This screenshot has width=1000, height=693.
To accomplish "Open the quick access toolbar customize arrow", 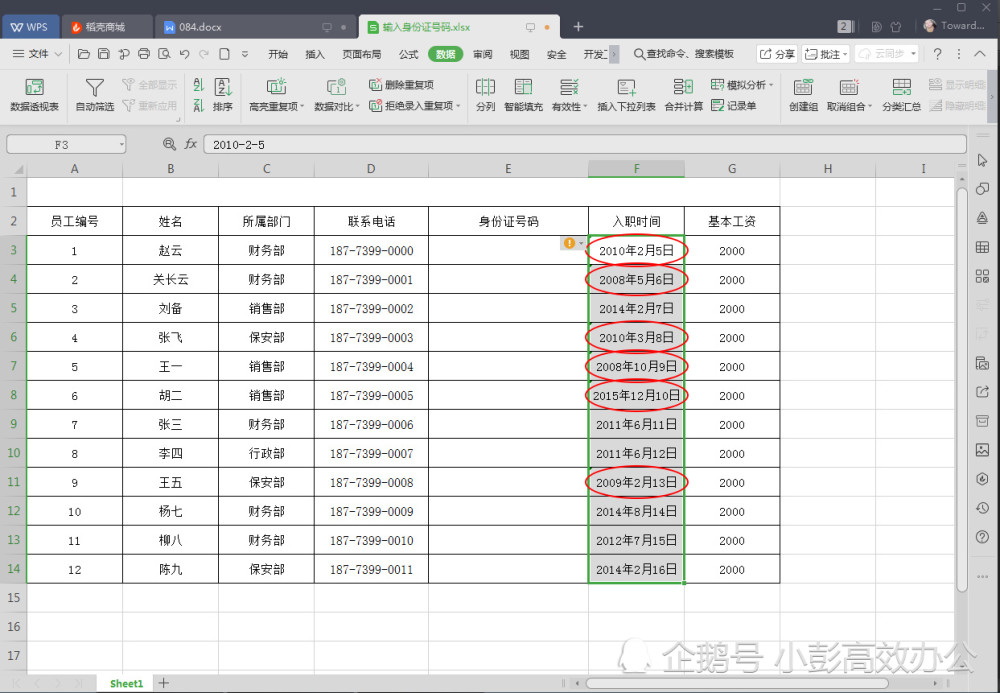I will pos(245,54).
